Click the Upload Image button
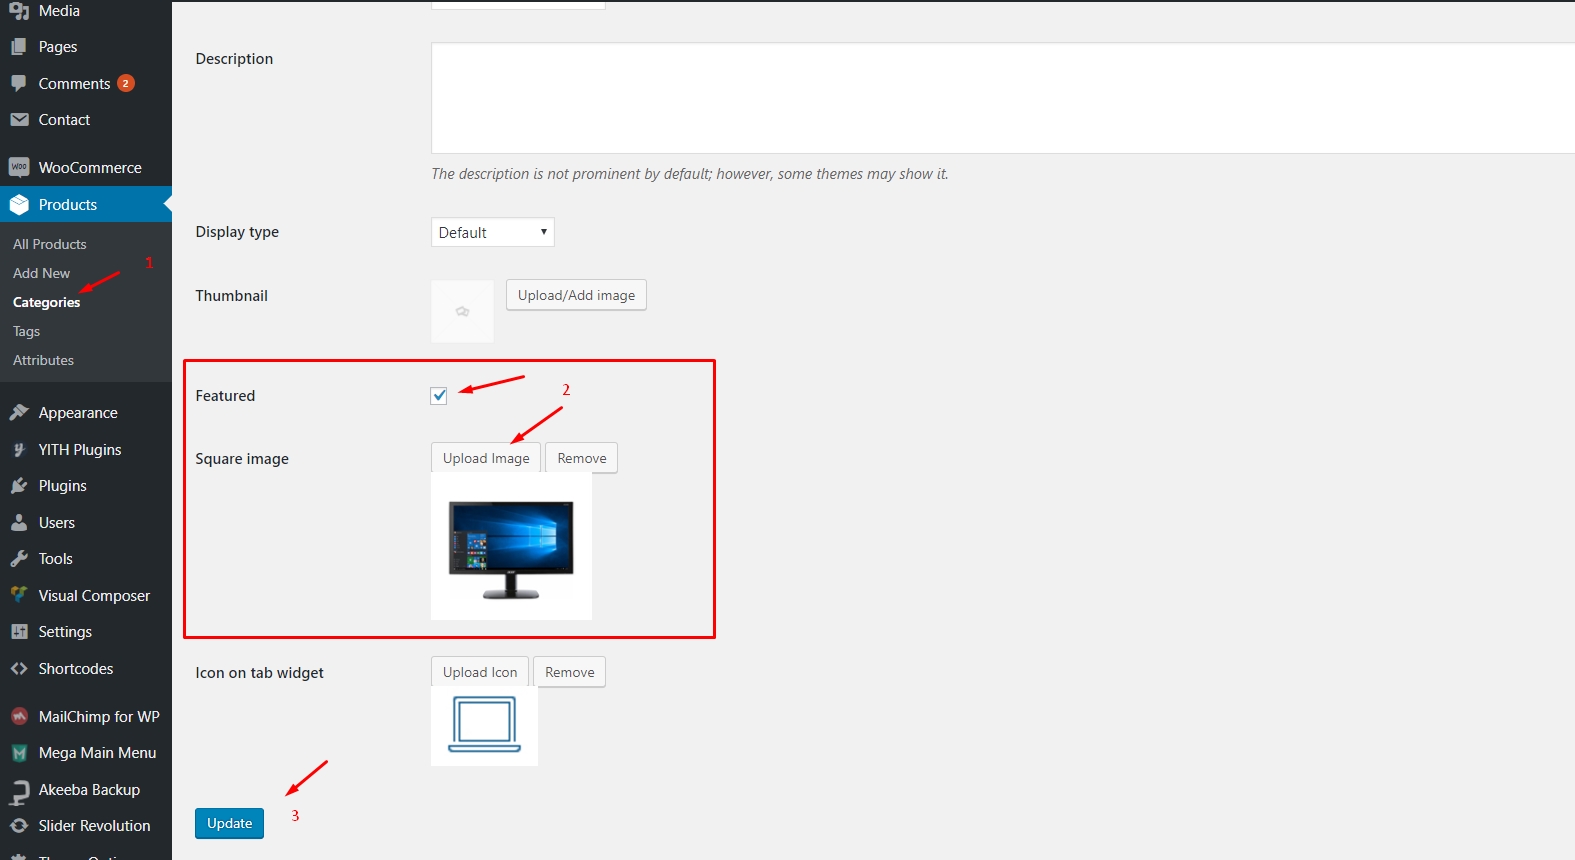 click(x=486, y=458)
